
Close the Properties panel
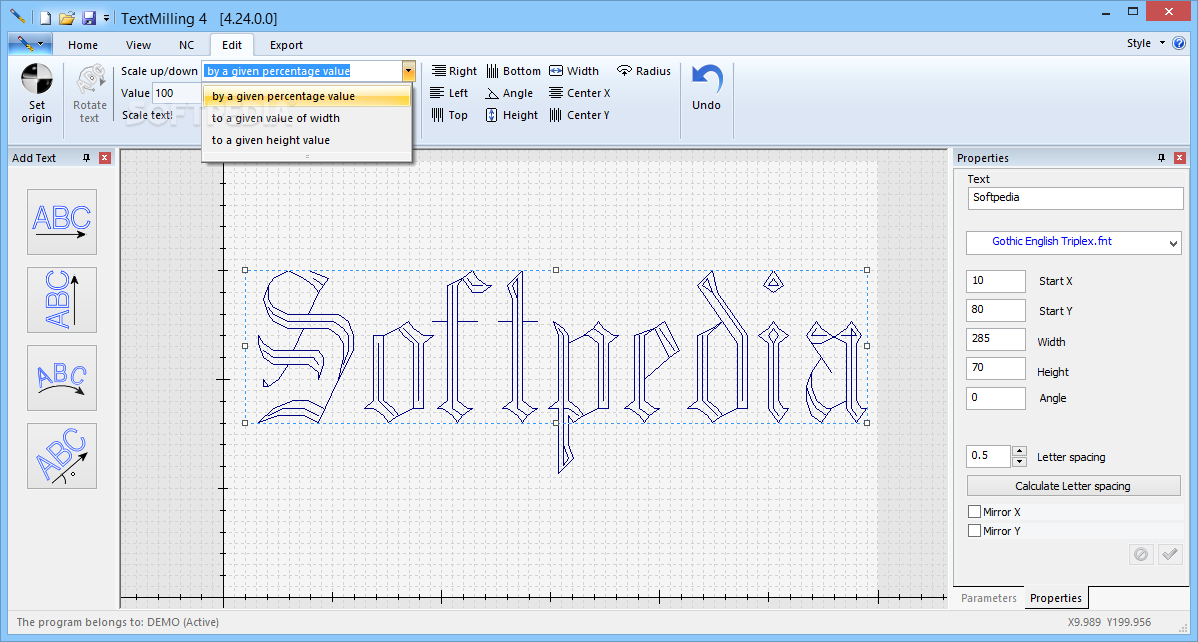click(1181, 158)
